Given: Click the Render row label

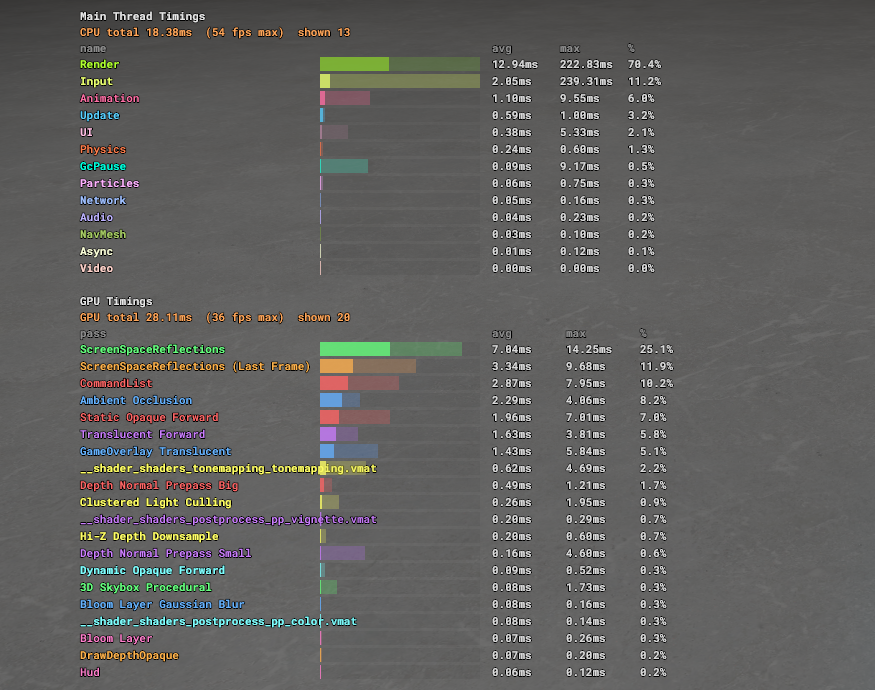Looking at the screenshot, I should pyautogui.click(x=99, y=64).
